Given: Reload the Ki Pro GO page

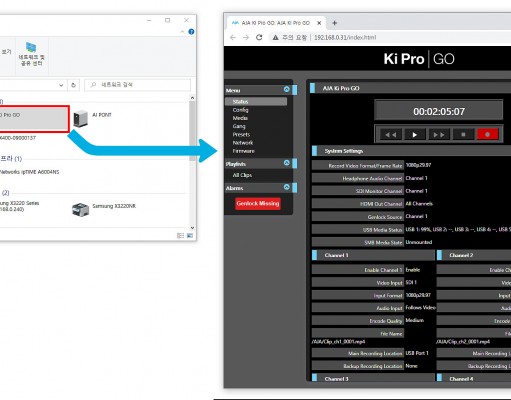Looking at the screenshot, I should pos(259,37).
